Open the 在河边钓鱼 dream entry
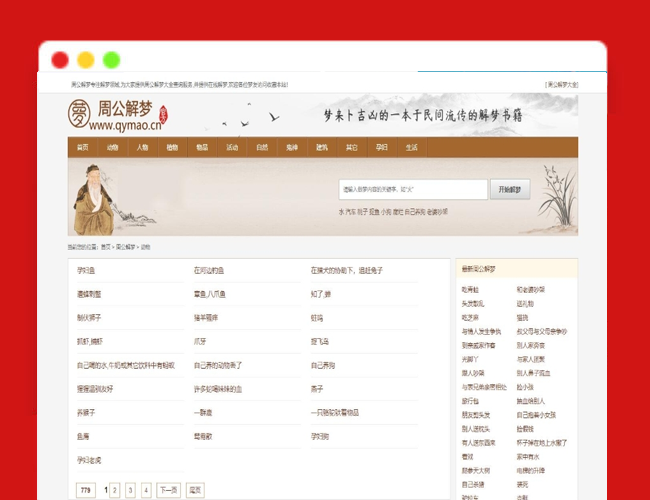The height and width of the screenshot is (500, 650). 209,271
